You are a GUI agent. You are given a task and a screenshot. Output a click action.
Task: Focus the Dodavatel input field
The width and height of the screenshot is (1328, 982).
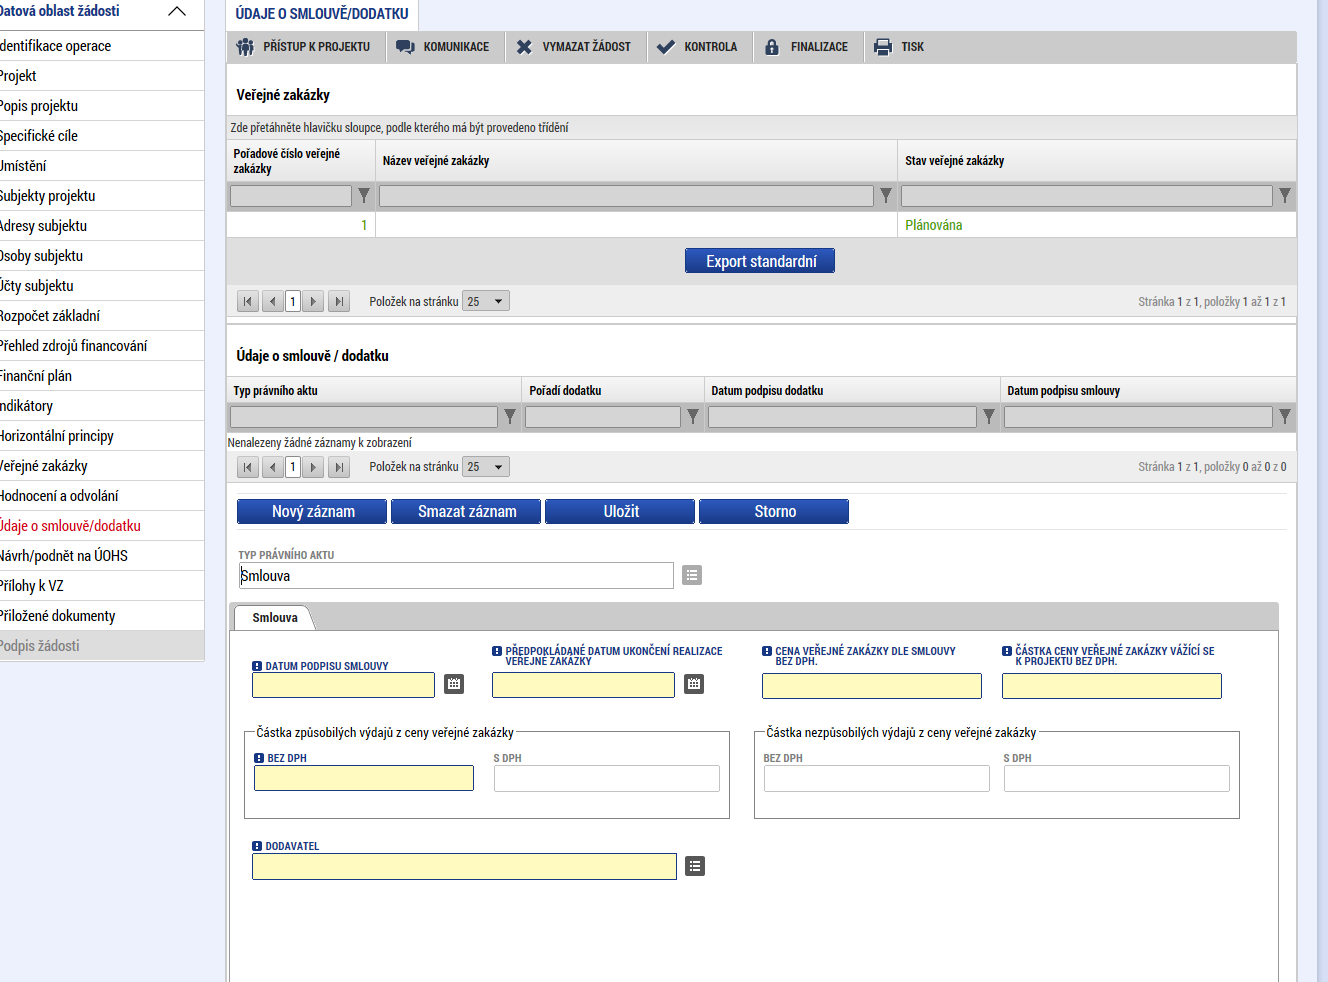coord(464,866)
